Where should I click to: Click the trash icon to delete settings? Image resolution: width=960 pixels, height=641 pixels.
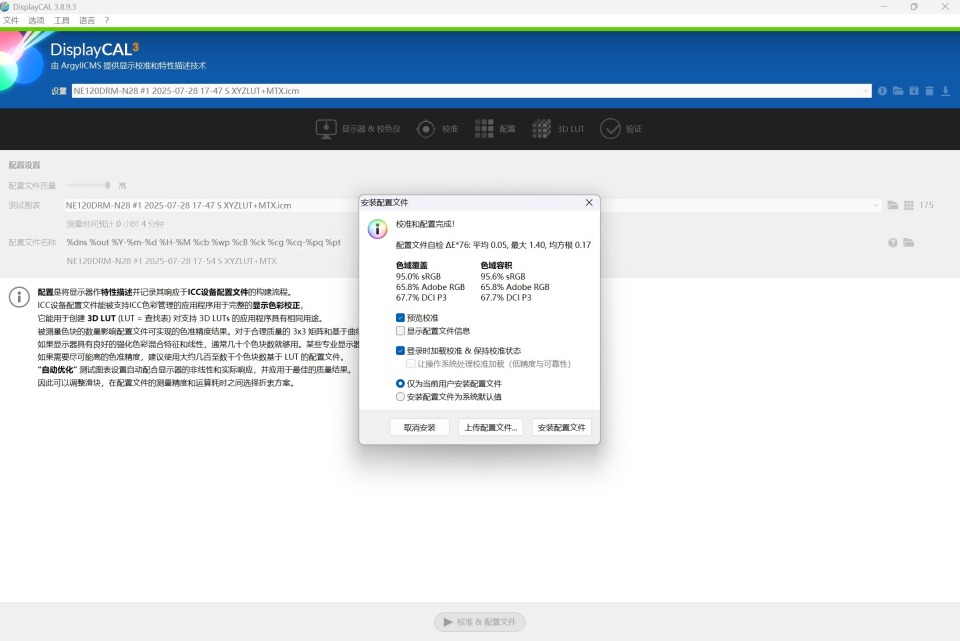click(929, 91)
